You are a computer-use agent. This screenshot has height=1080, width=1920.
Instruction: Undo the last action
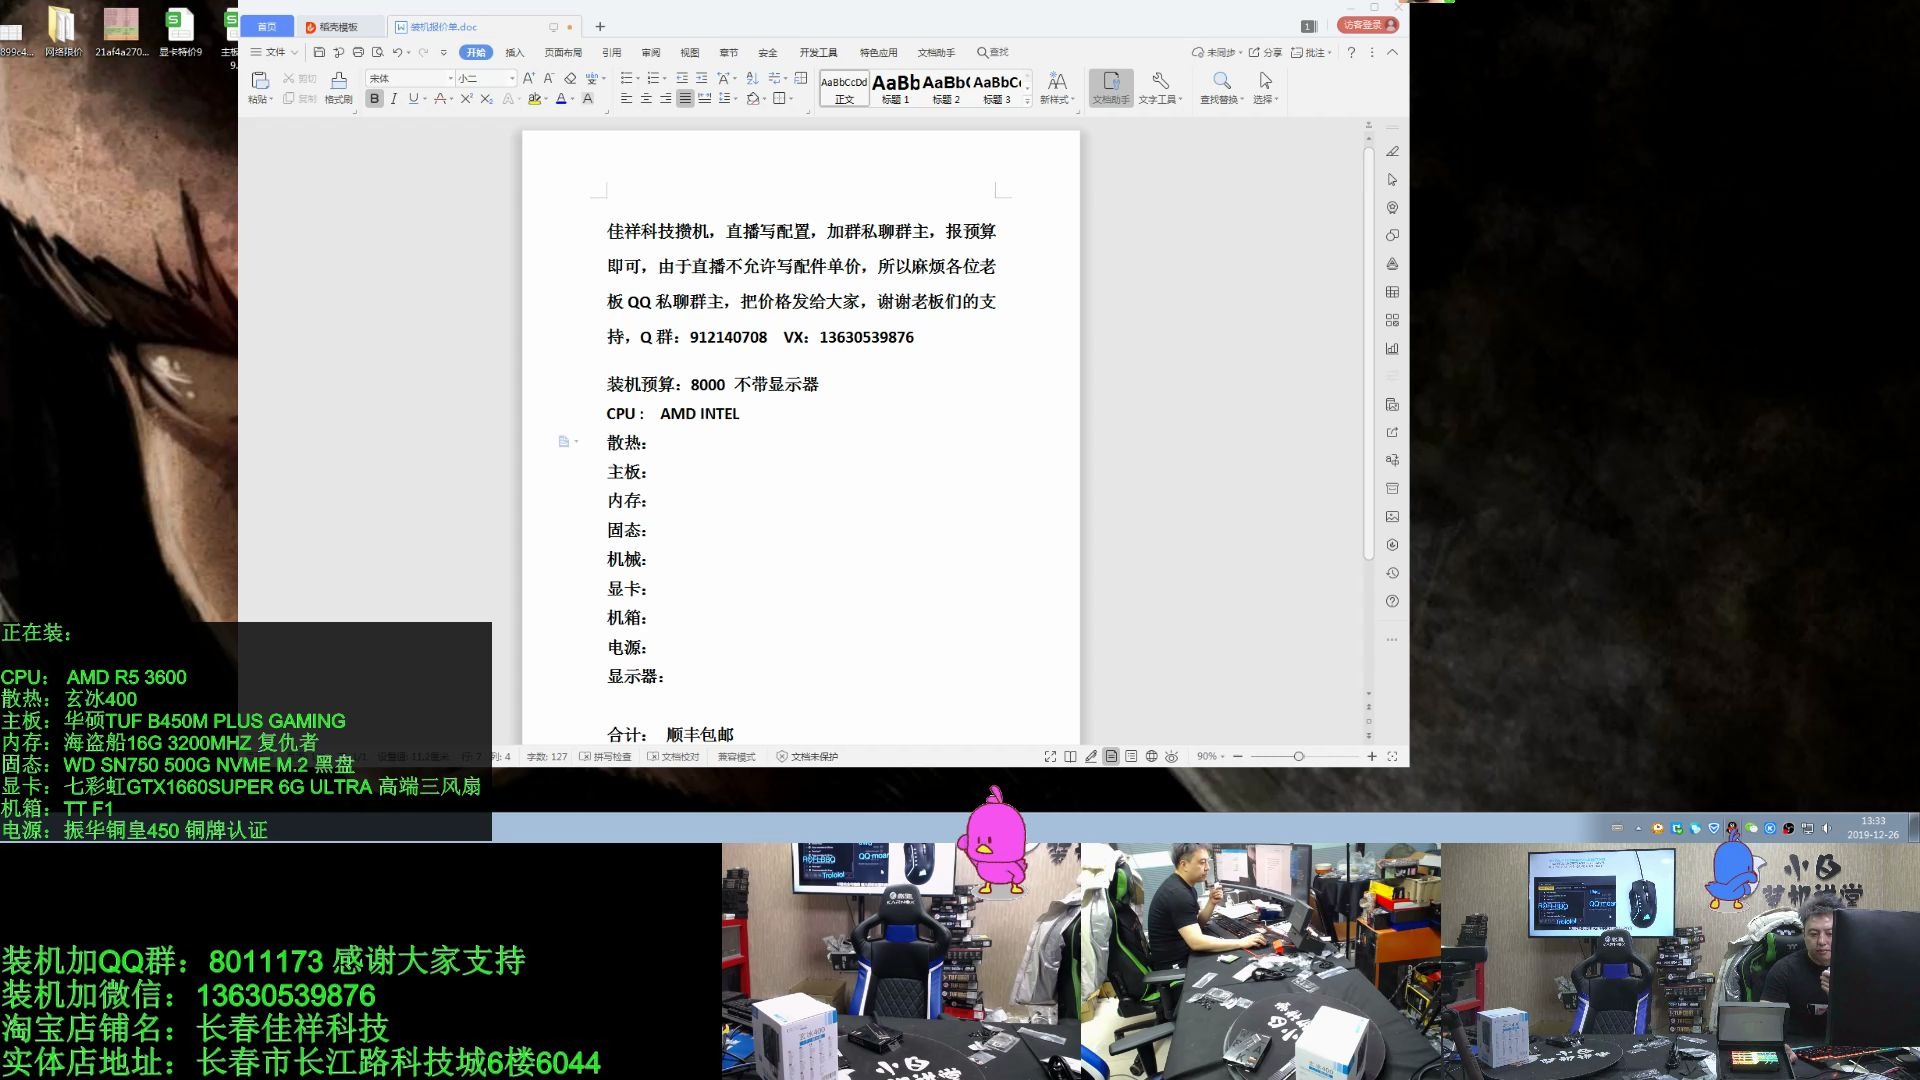pyautogui.click(x=397, y=52)
